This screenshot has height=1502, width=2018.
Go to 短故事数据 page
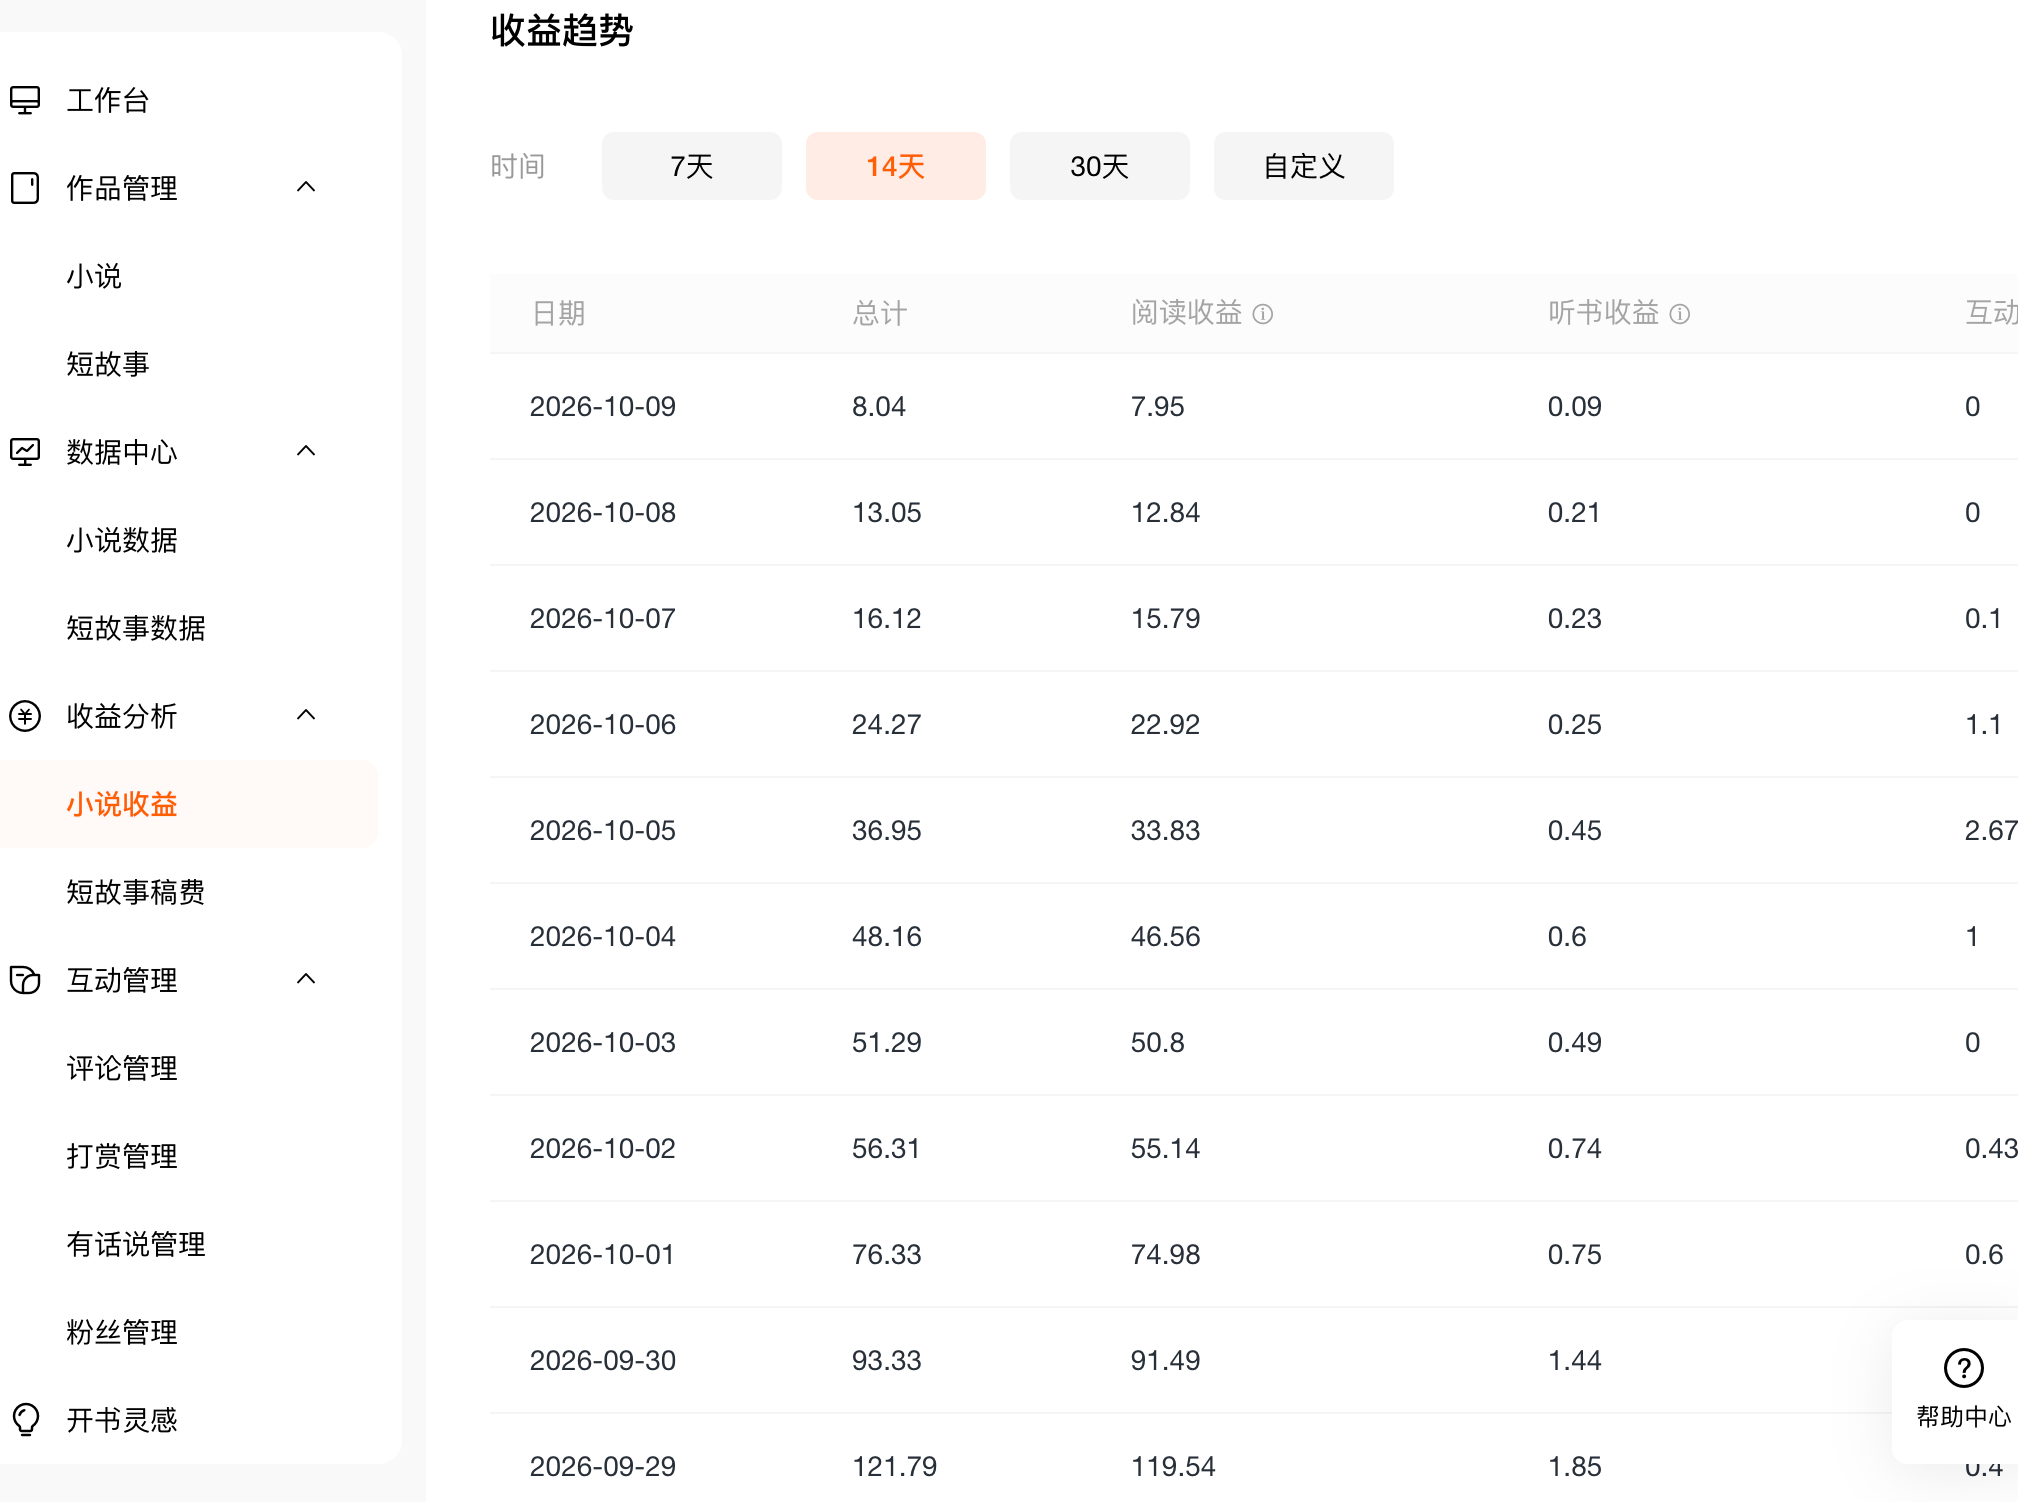[x=136, y=628]
